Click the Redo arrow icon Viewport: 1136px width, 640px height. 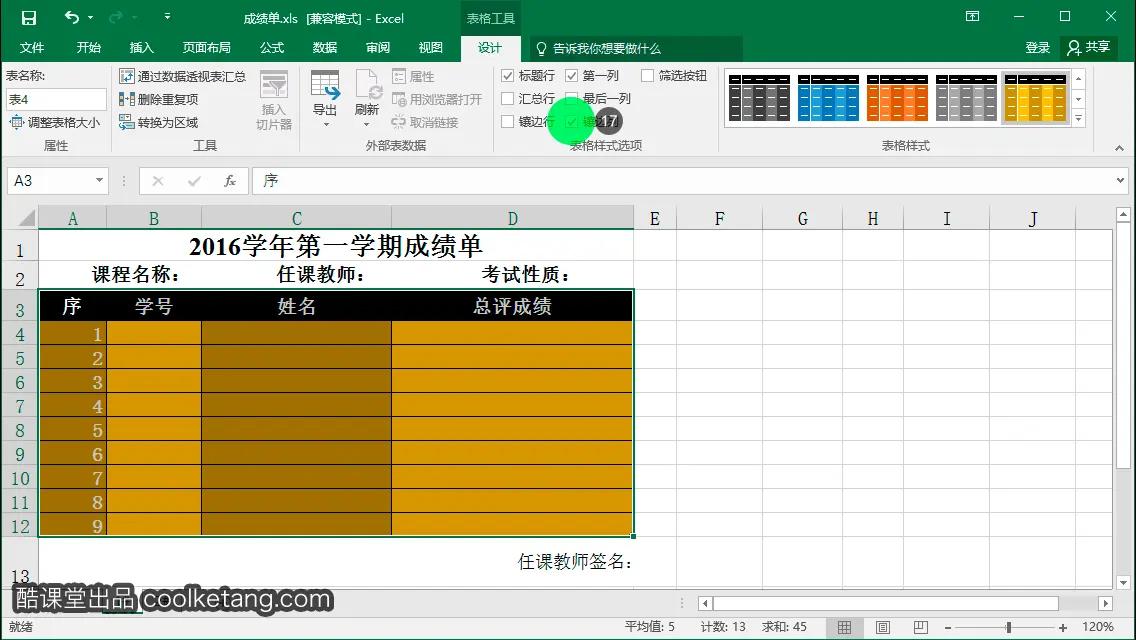coord(115,17)
